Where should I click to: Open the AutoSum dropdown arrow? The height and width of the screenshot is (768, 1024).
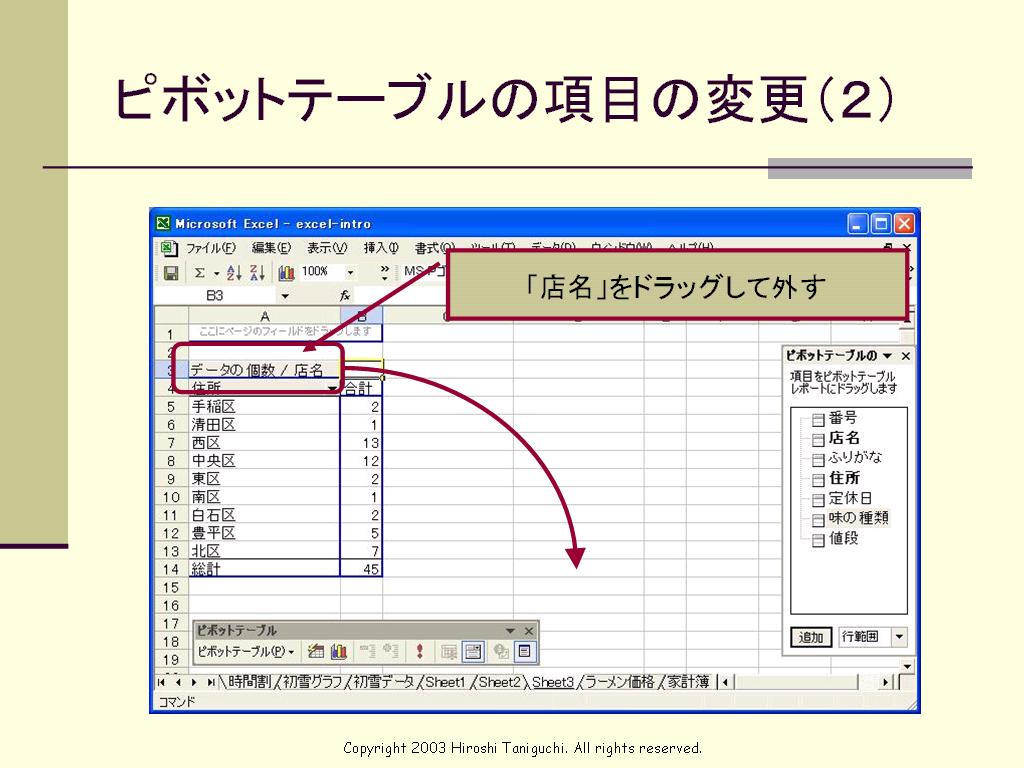coord(216,273)
